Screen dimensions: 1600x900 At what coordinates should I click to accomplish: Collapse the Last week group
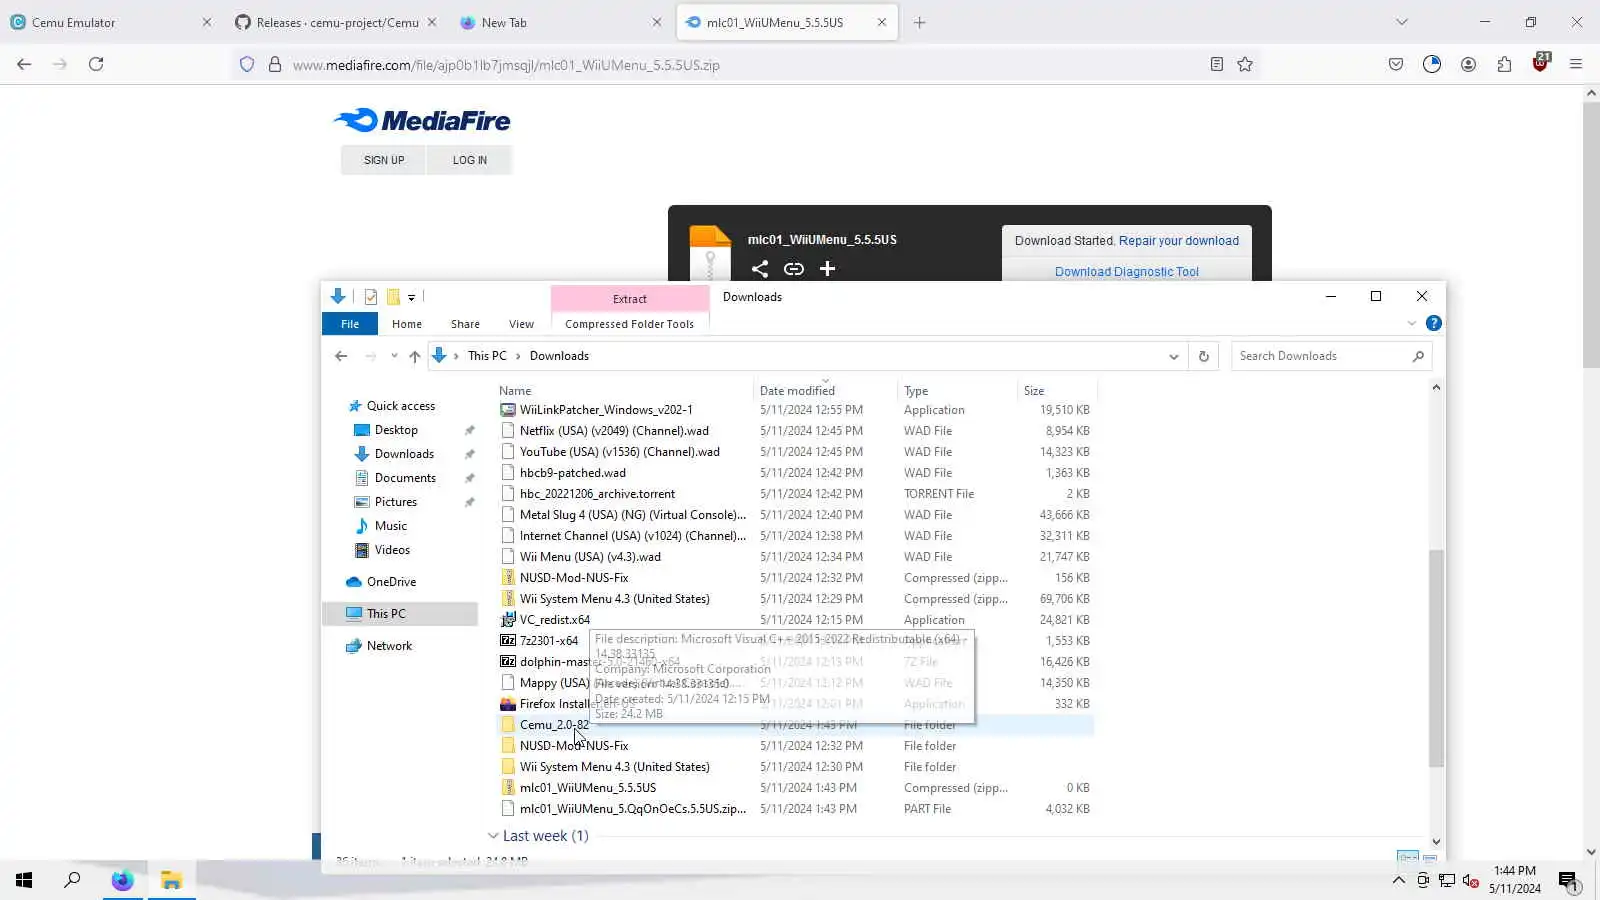[x=493, y=836]
